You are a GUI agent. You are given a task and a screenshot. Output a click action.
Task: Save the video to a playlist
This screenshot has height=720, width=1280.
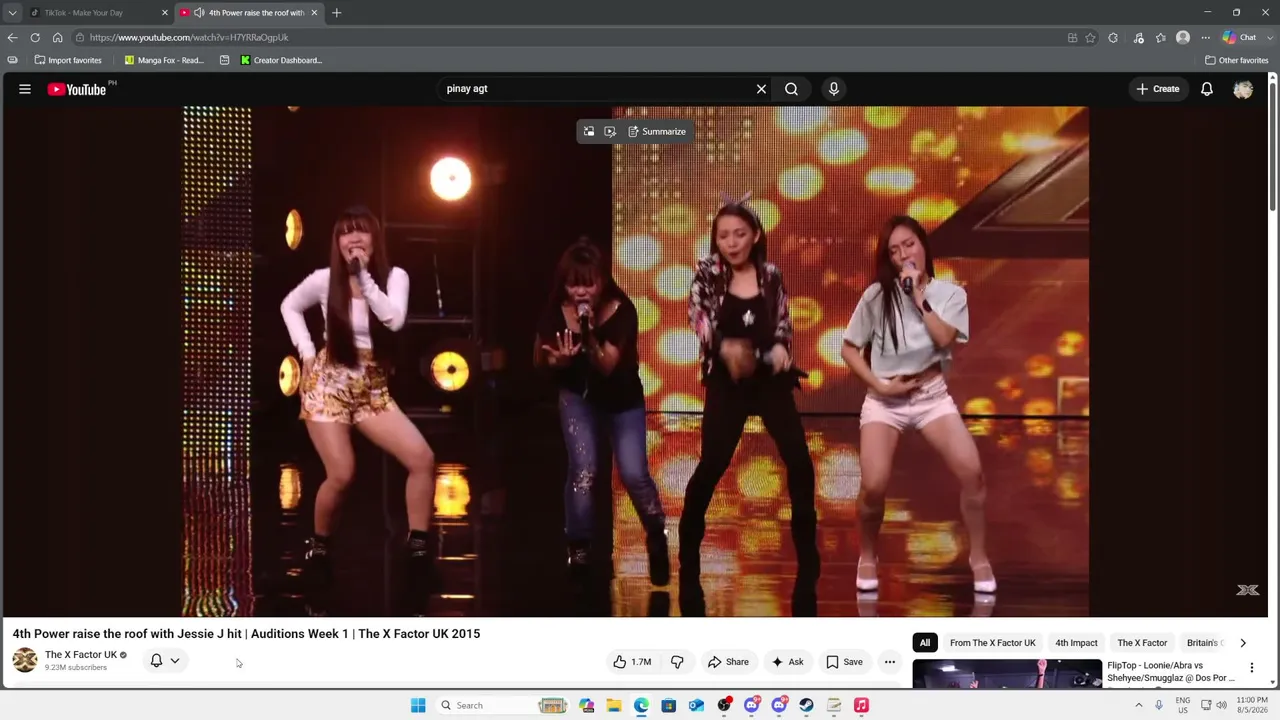(844, 661)
